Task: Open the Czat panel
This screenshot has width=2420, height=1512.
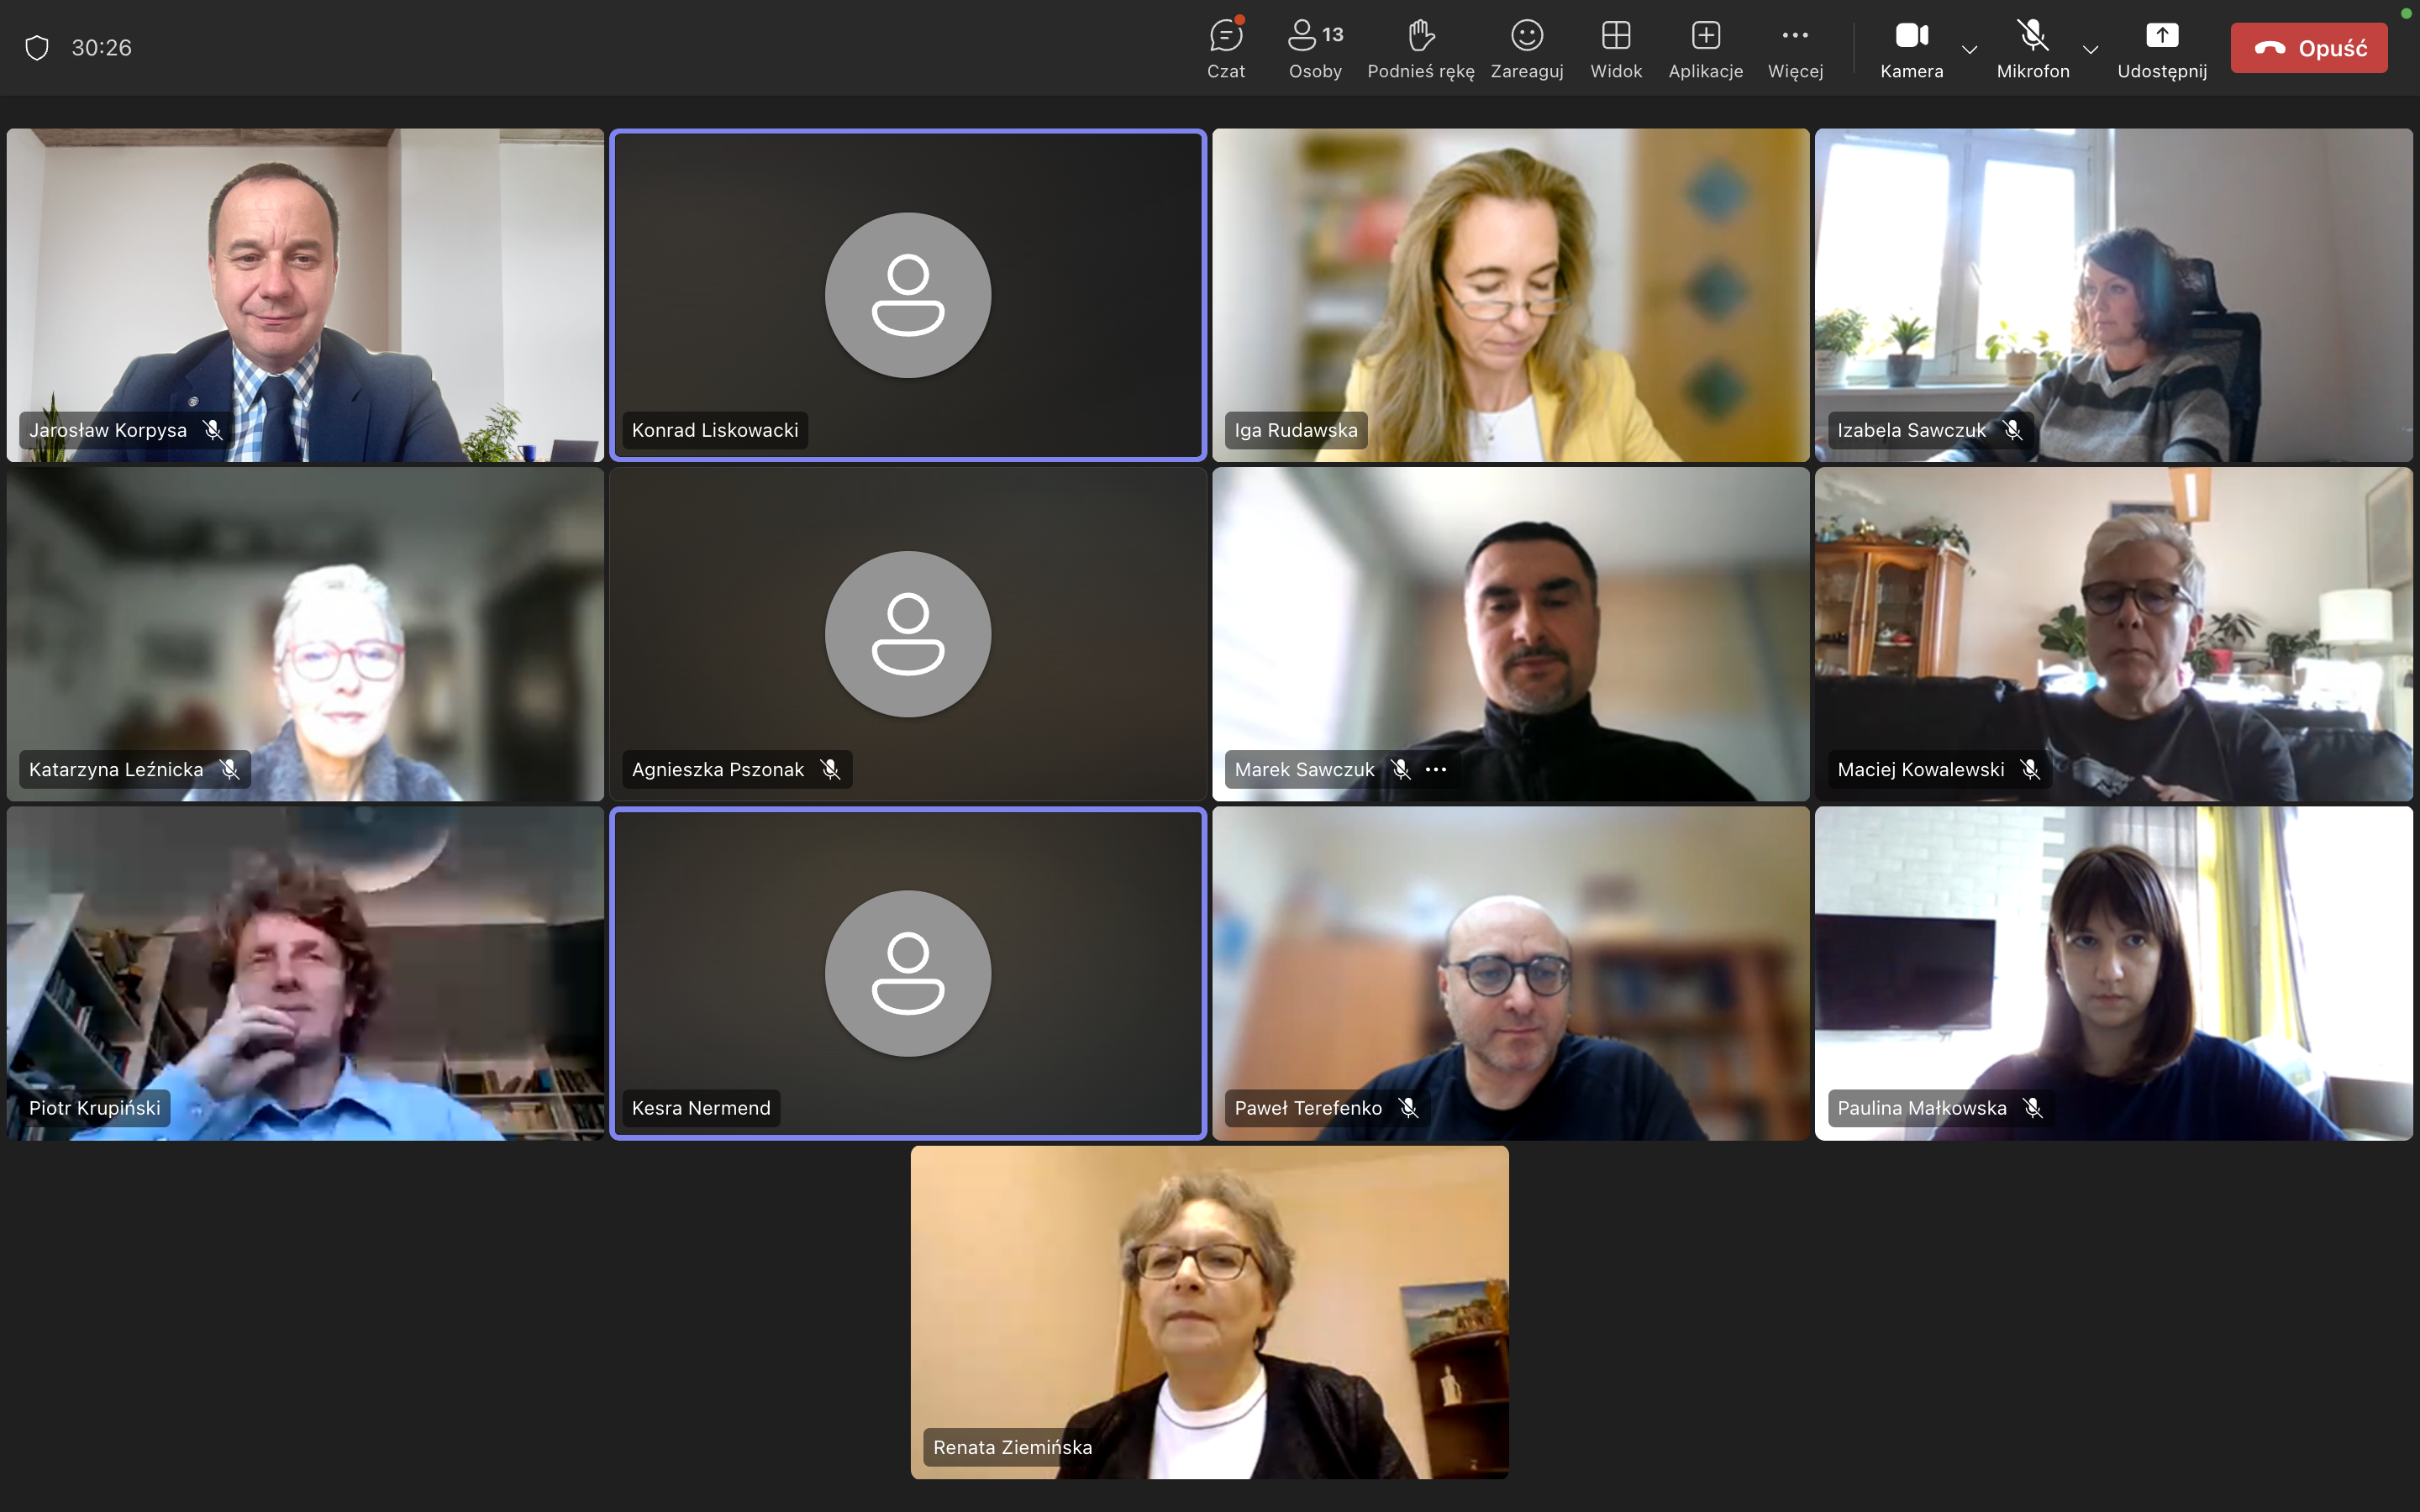Action: coord(1225,48)
